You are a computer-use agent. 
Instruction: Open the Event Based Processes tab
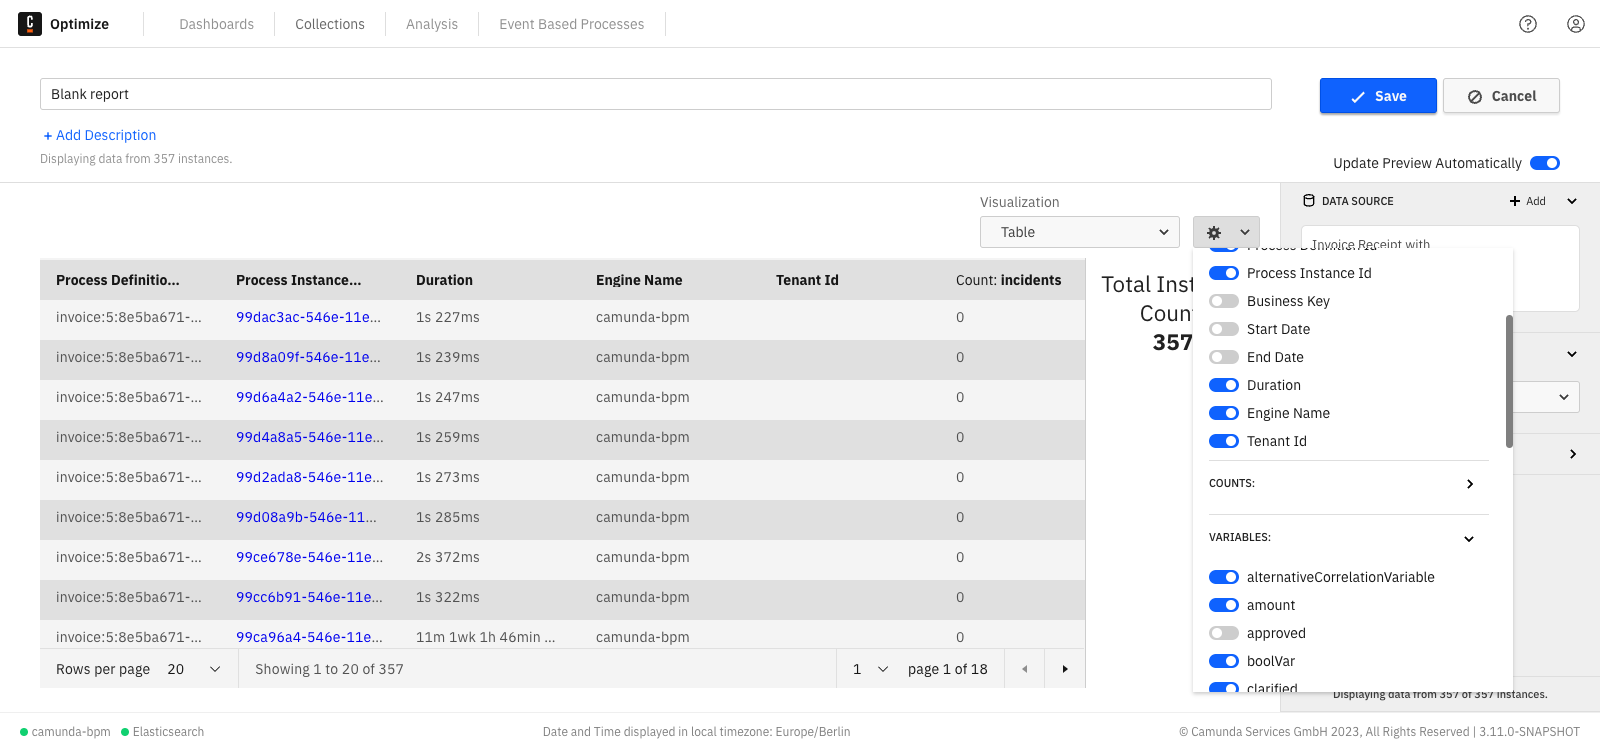click(572, 24)
